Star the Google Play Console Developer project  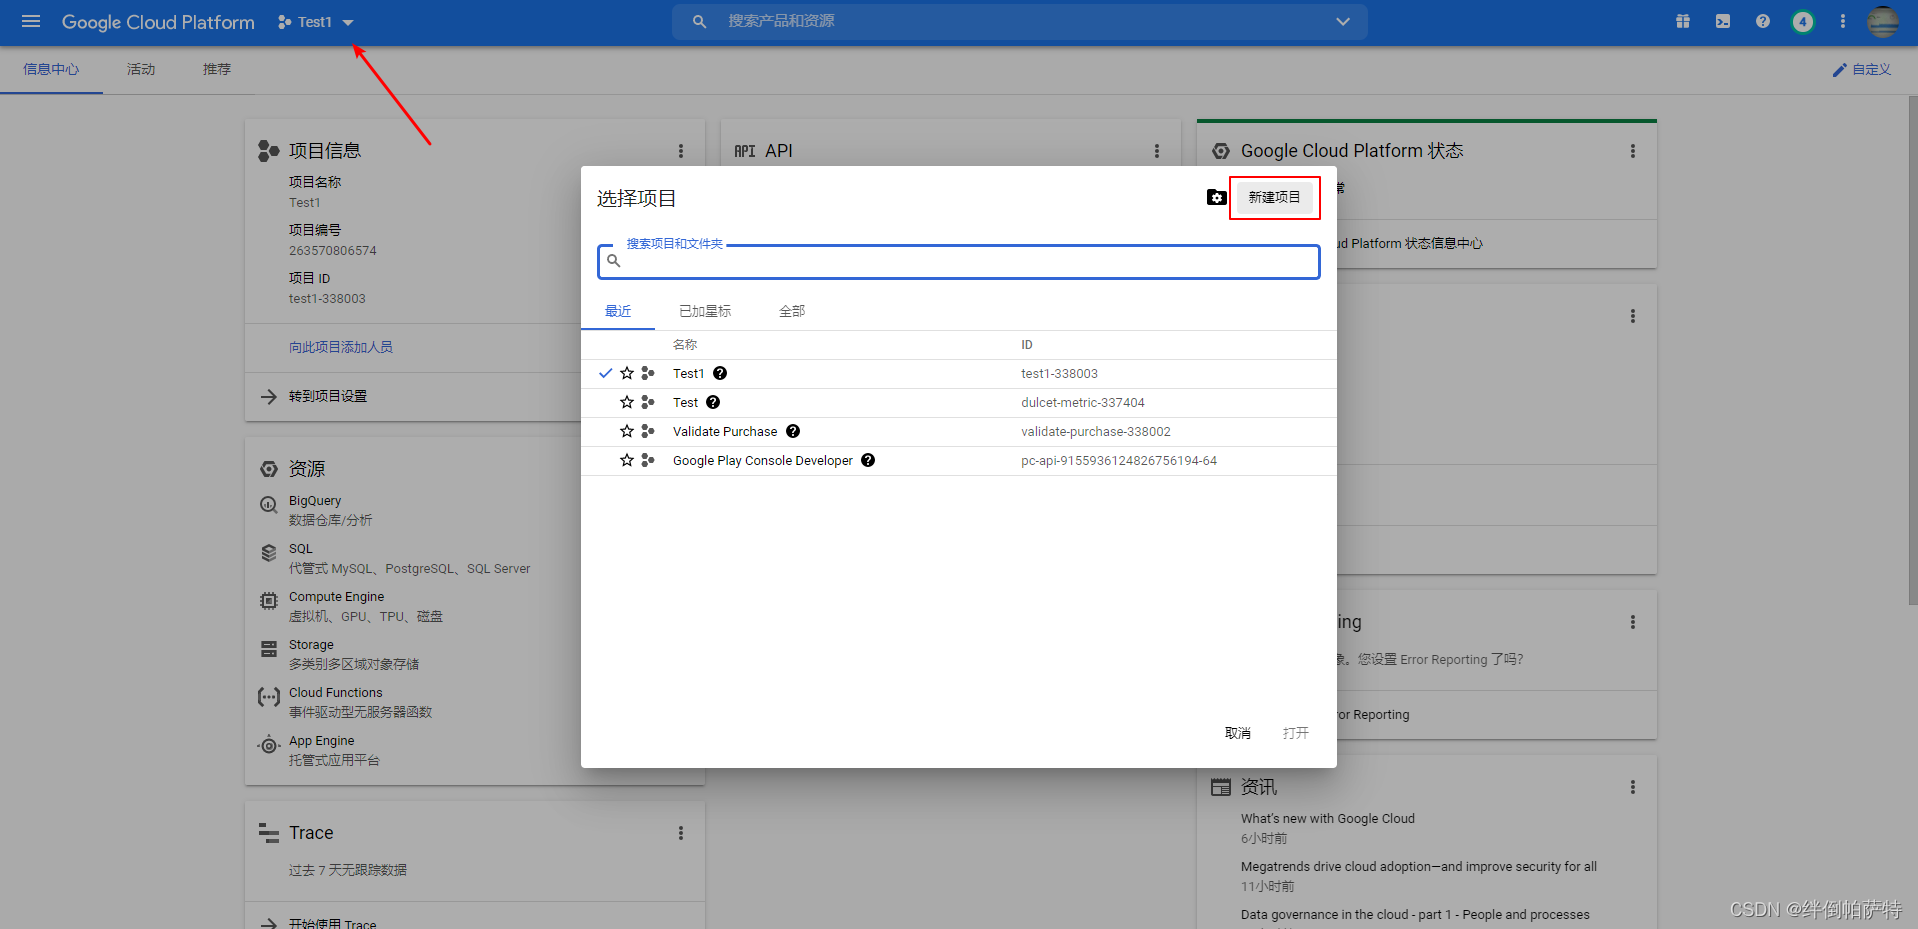(627, 460)
